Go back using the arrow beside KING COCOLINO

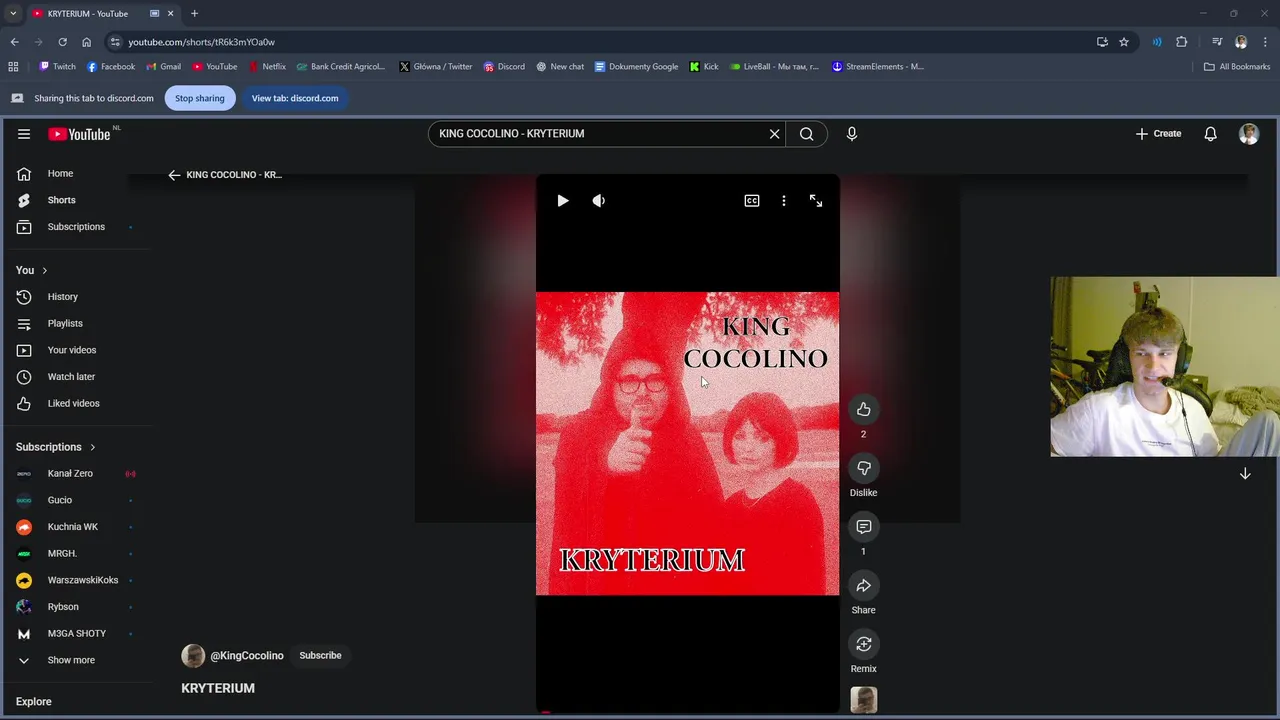pos(174,175)
